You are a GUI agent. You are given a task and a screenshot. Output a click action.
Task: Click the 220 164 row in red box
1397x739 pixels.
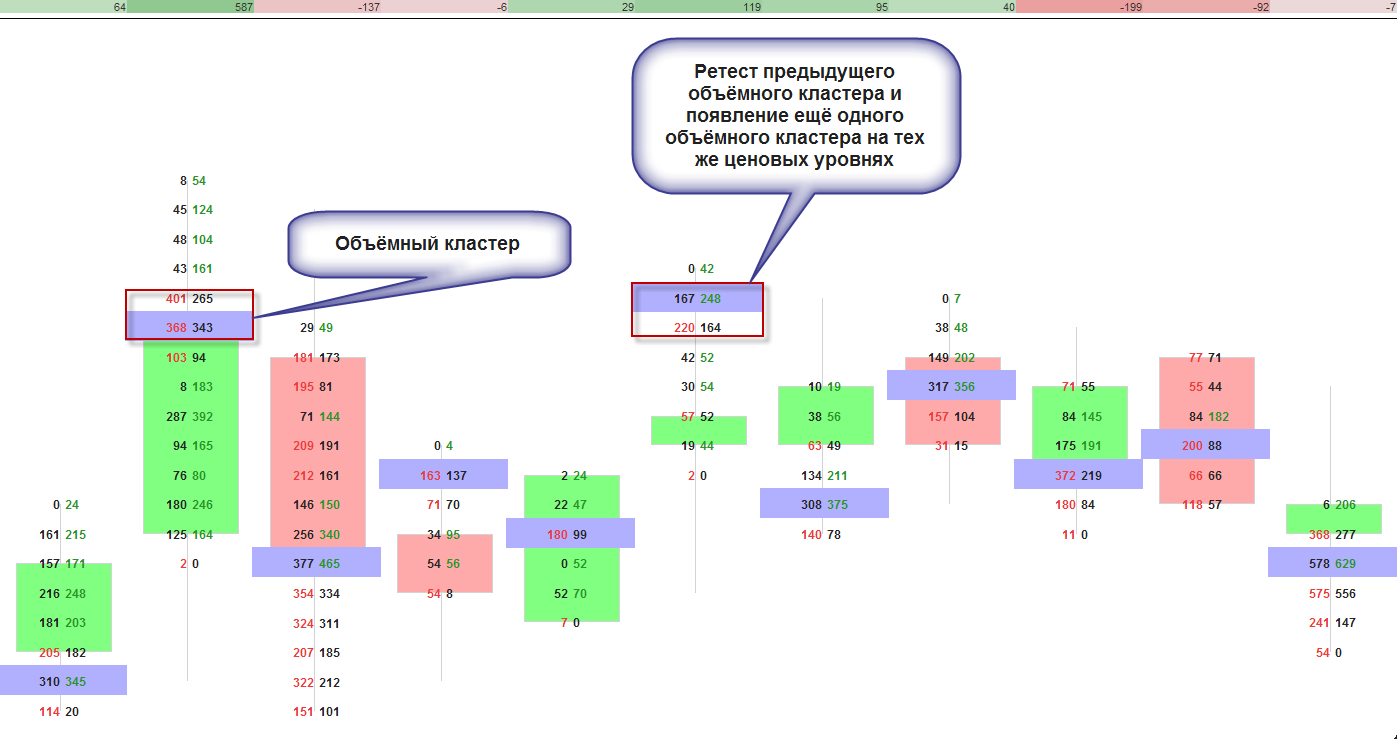point(697,327)
